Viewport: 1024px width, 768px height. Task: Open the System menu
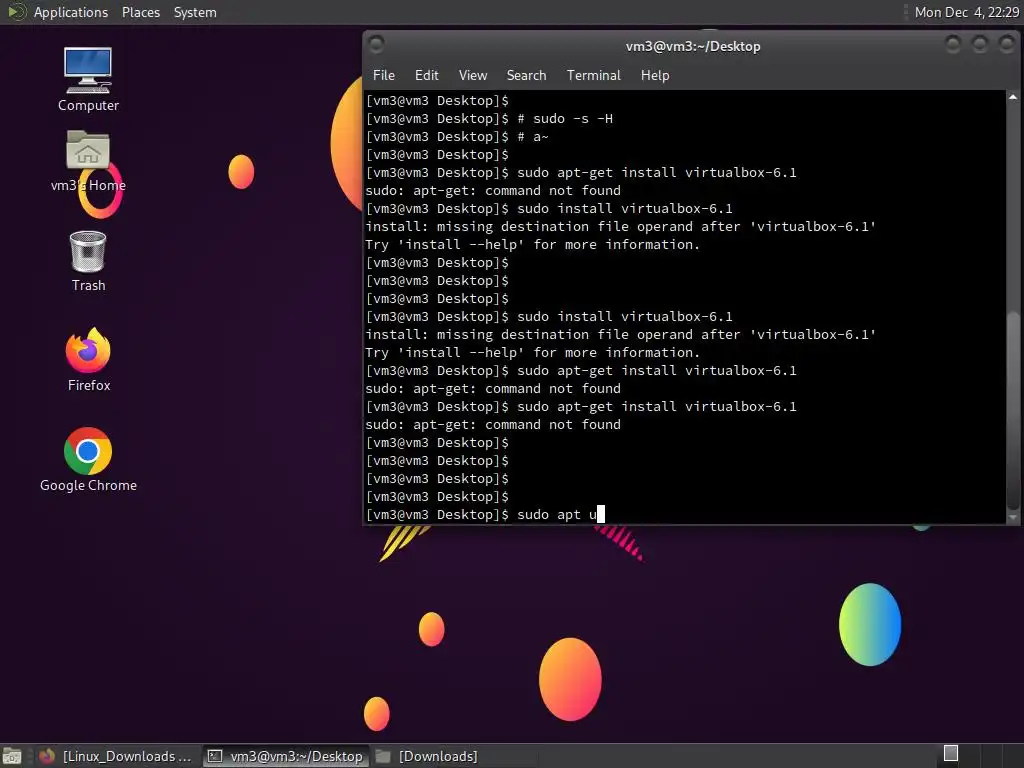click(195, 12)
